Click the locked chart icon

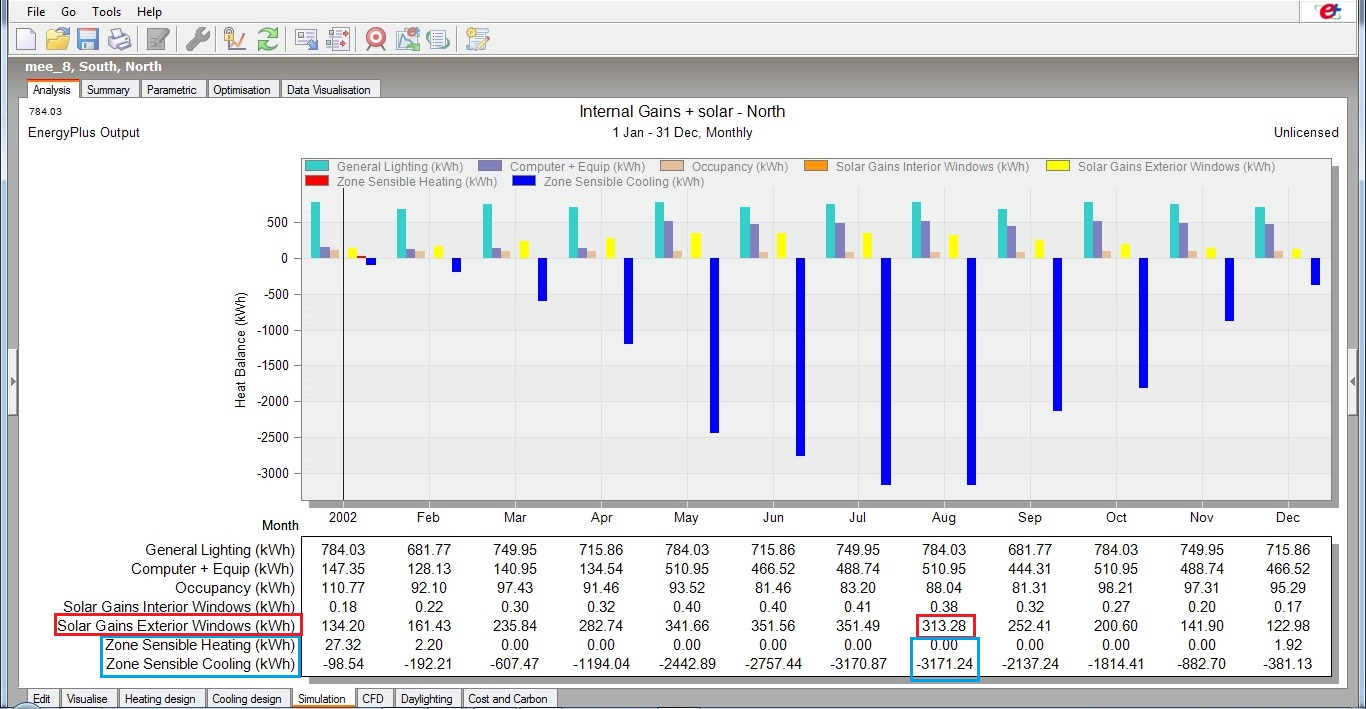(235, 39)
